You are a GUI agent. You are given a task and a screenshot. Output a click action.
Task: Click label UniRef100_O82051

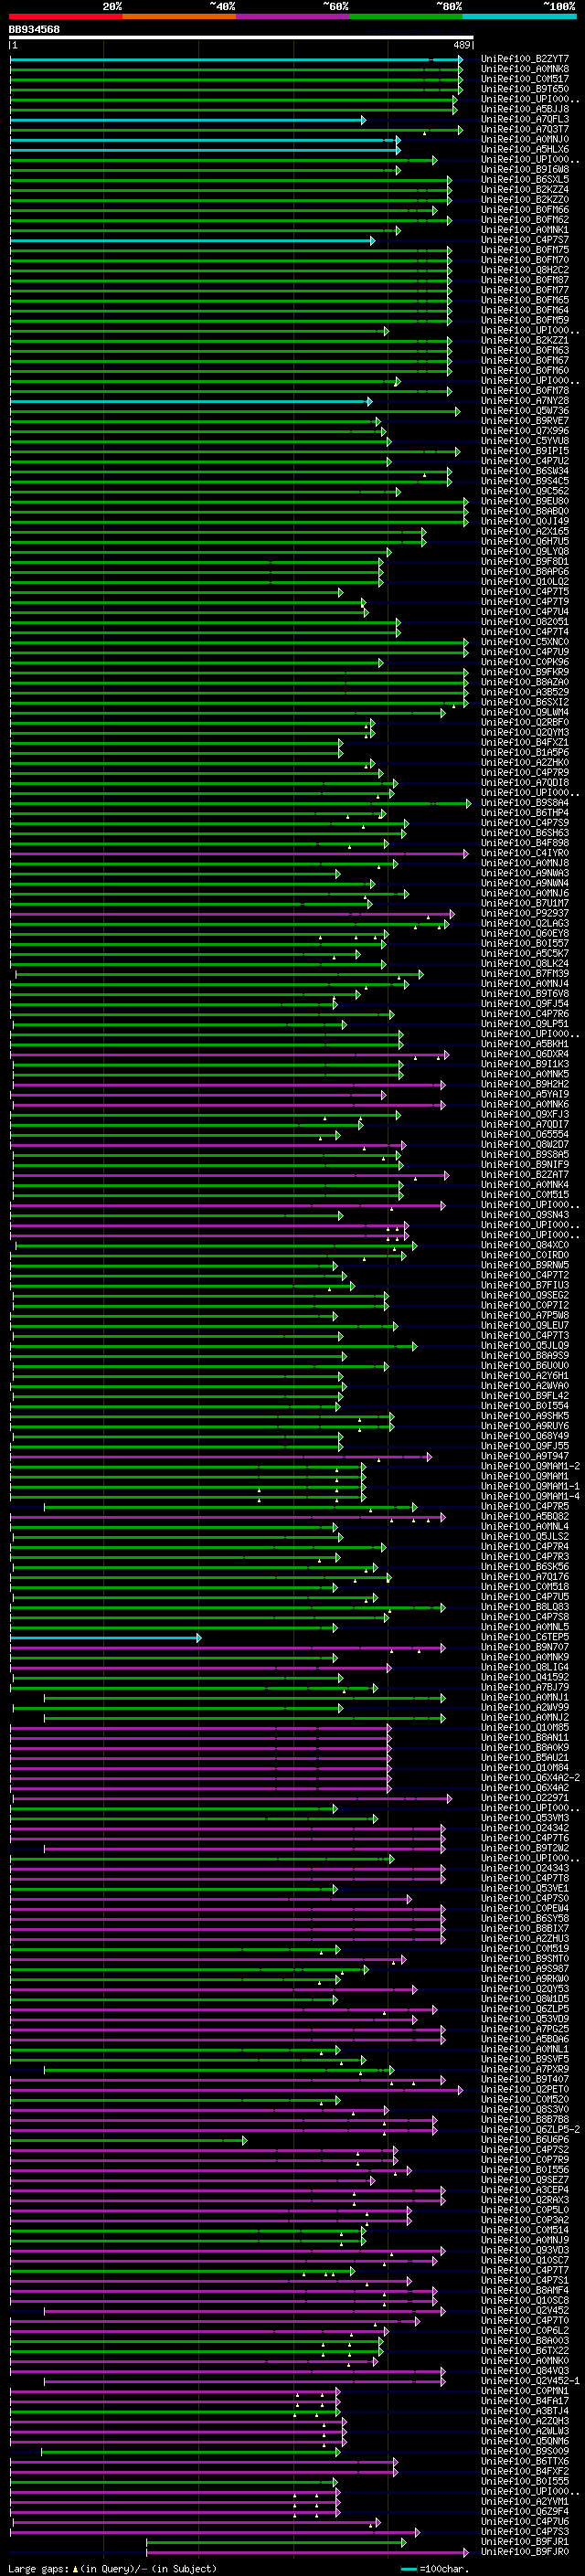[525, 622]
